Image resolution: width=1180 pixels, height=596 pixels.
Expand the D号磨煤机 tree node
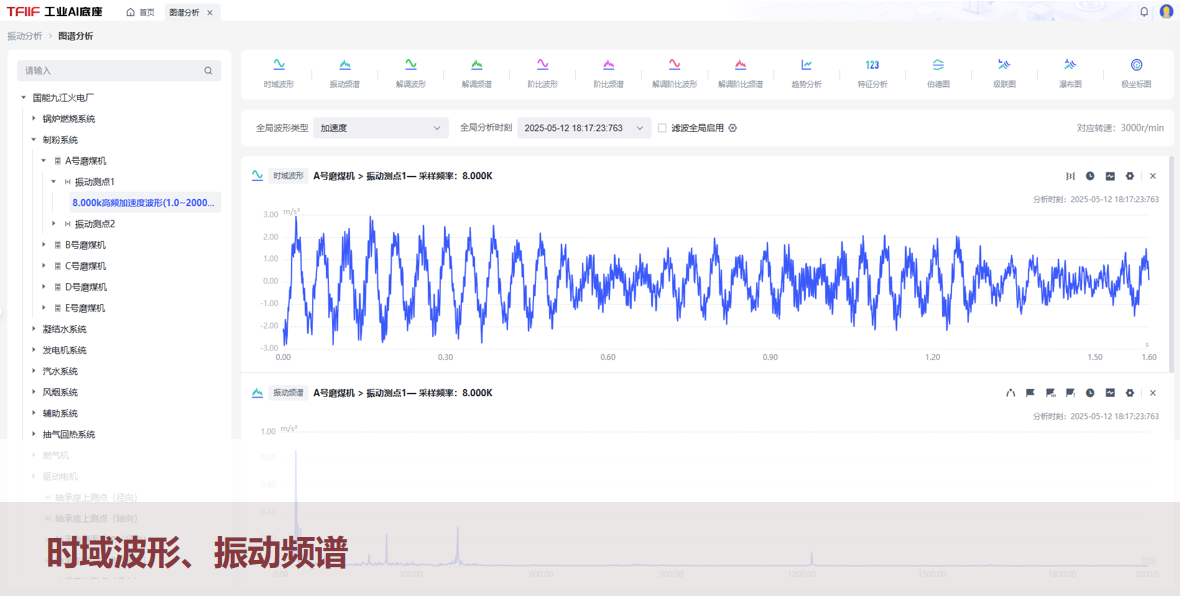pyautogui.click(x=44, y=287)
